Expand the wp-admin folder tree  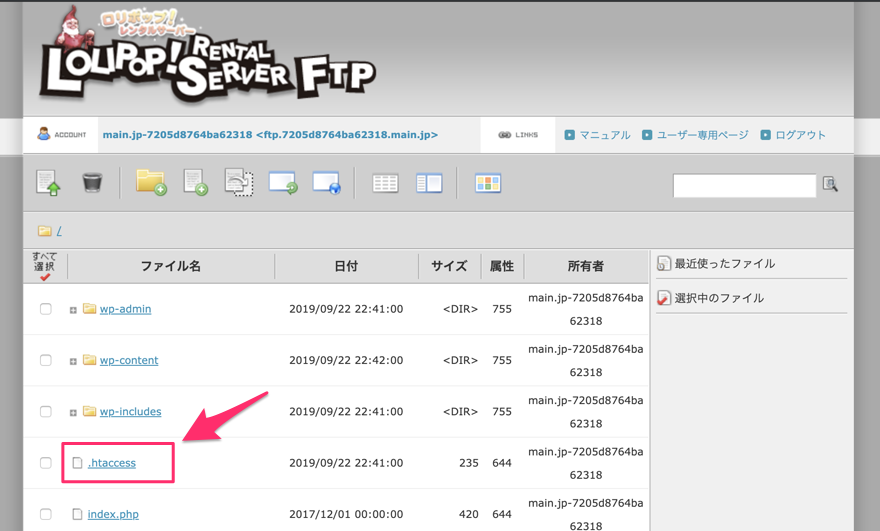pyautogui.click(x=73, y=310)
